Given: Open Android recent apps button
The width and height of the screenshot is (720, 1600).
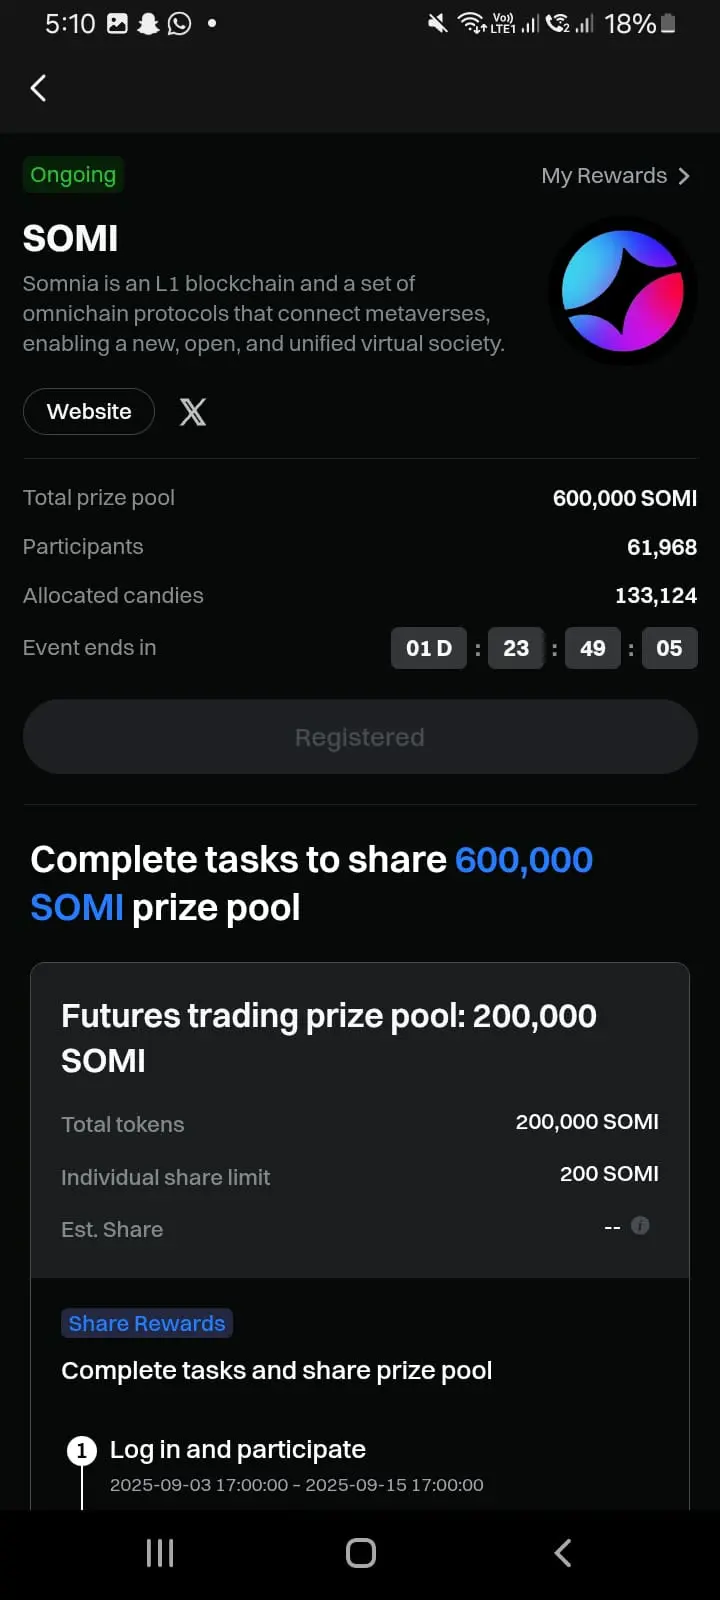Looking at the screenshot, I should (160, 1552).
